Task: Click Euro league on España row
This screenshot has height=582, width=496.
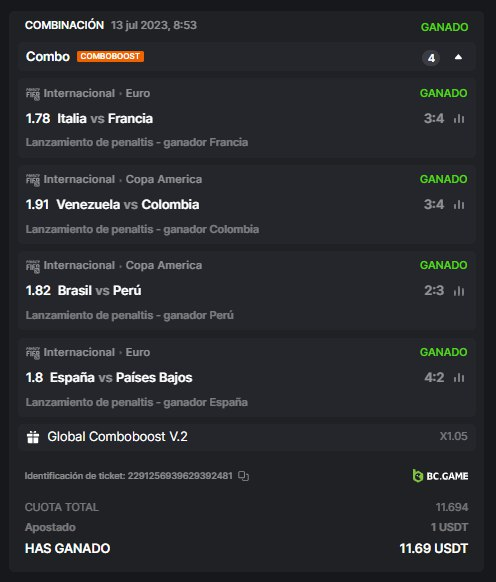Action: click(x=138, y=352)
